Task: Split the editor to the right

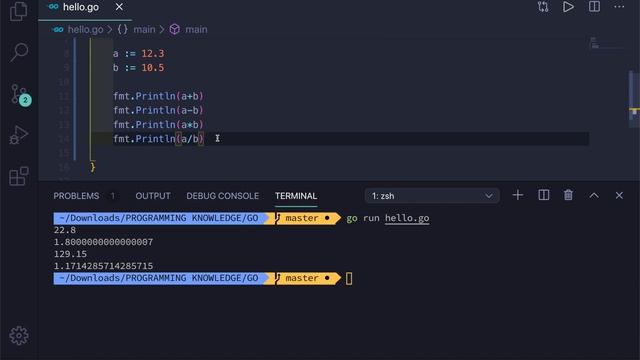Action: pyautogui.click(x=594, y=7)
